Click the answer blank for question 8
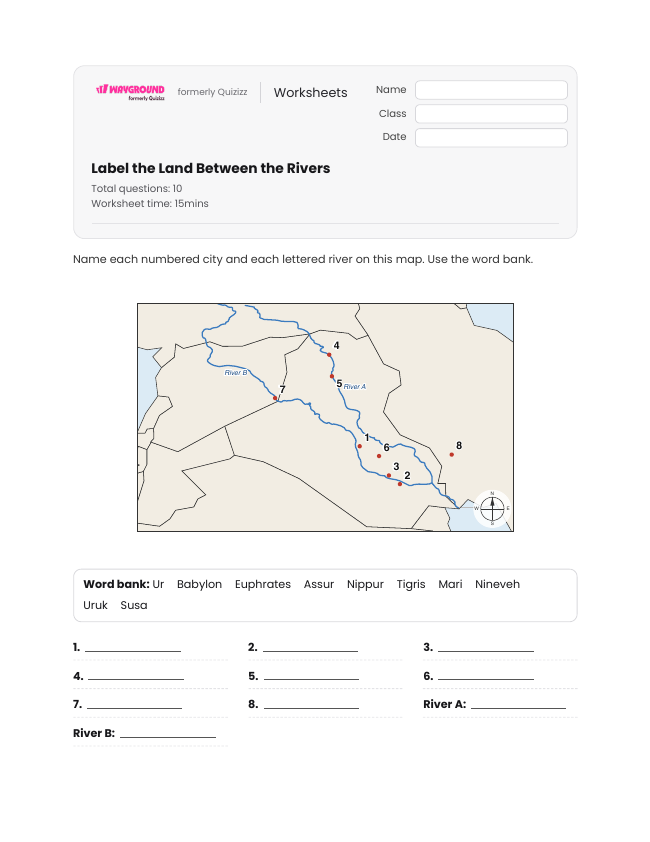Screen dimensions: 650x842 (x=311, y=705)
